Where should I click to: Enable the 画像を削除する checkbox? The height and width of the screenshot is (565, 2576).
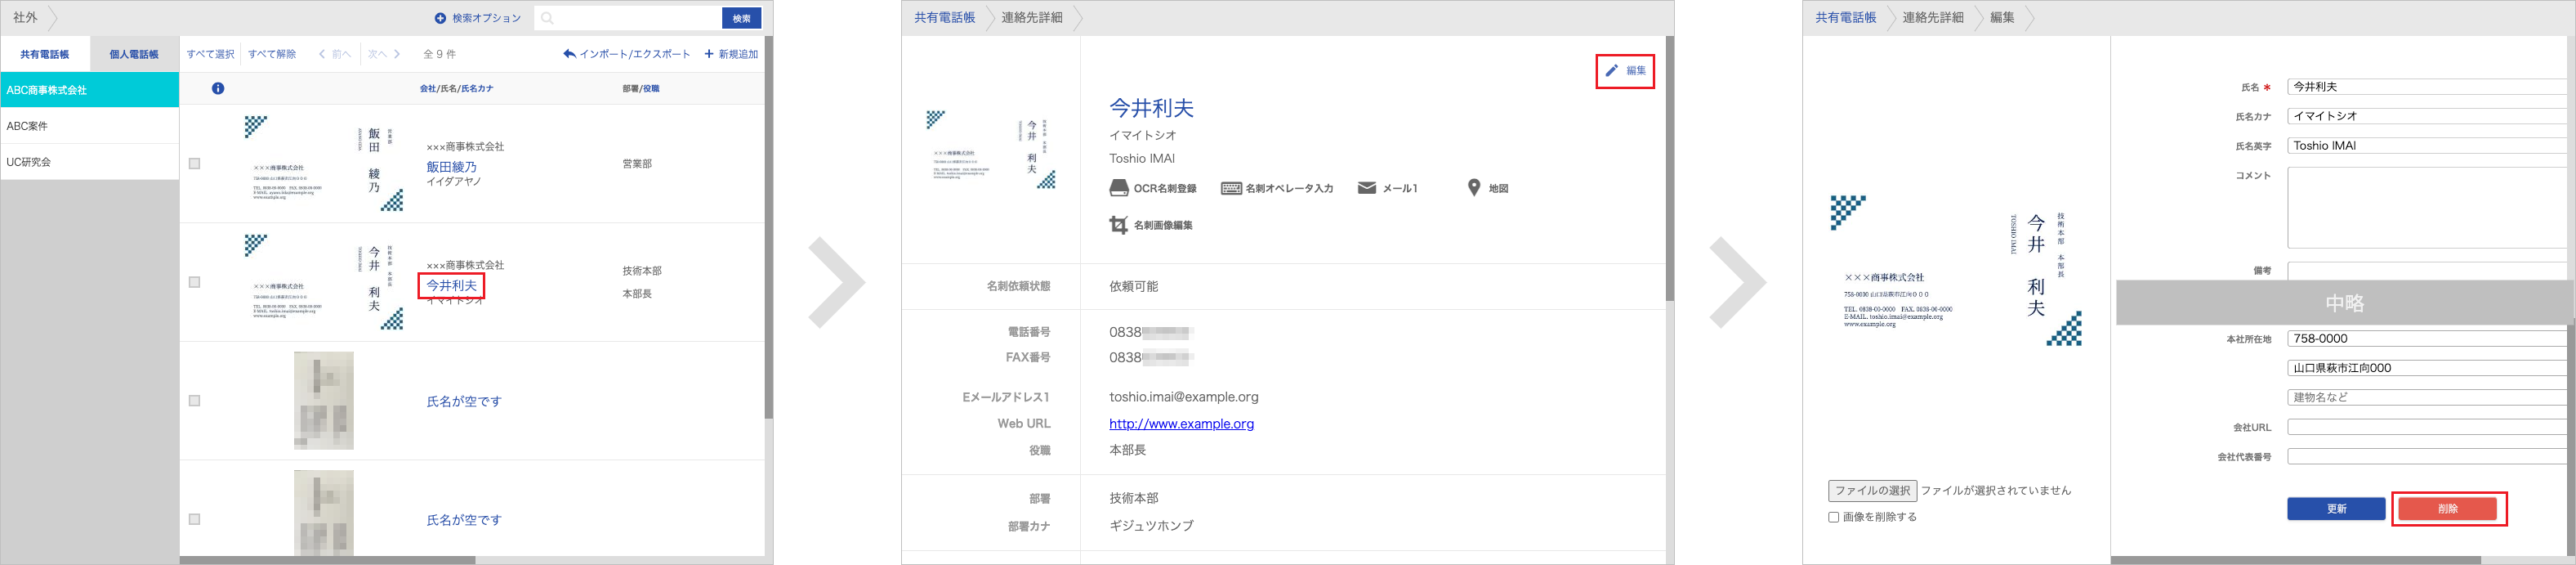(x=1833, y=517)
